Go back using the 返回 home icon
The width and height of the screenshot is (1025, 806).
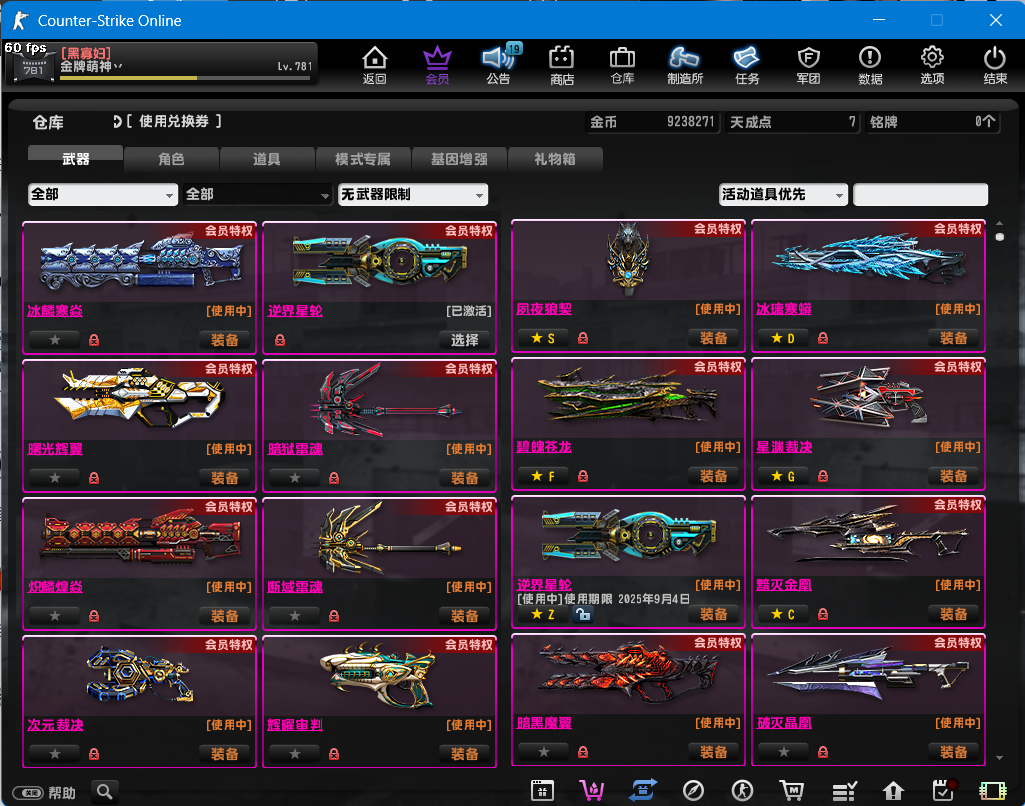[375, 65]
